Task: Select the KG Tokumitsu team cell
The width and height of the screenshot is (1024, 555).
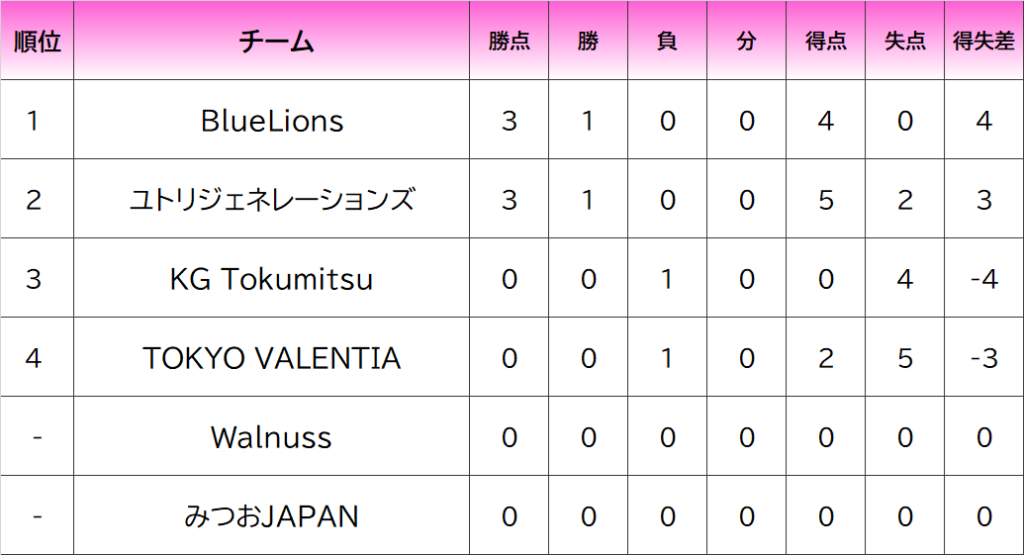Action: coord(272,279)
